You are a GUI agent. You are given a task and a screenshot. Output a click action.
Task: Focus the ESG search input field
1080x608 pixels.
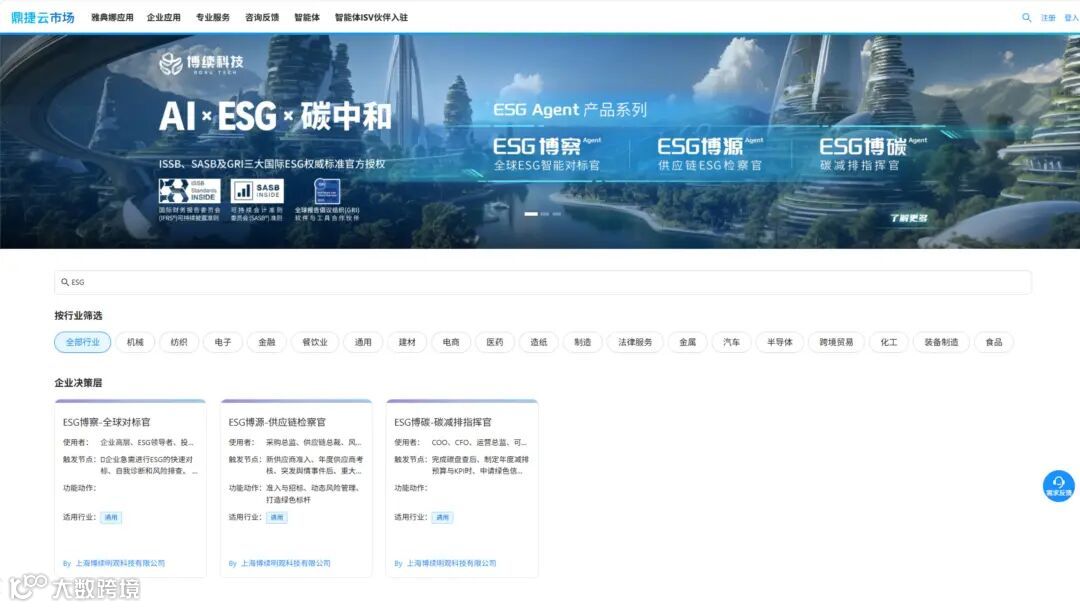[x=543, y=282]
